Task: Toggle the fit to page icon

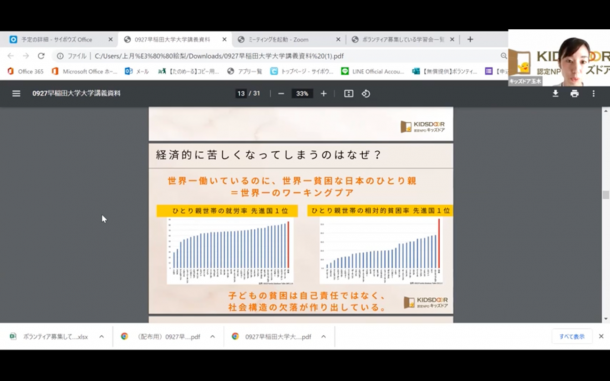Action: [x=349, y=93]
